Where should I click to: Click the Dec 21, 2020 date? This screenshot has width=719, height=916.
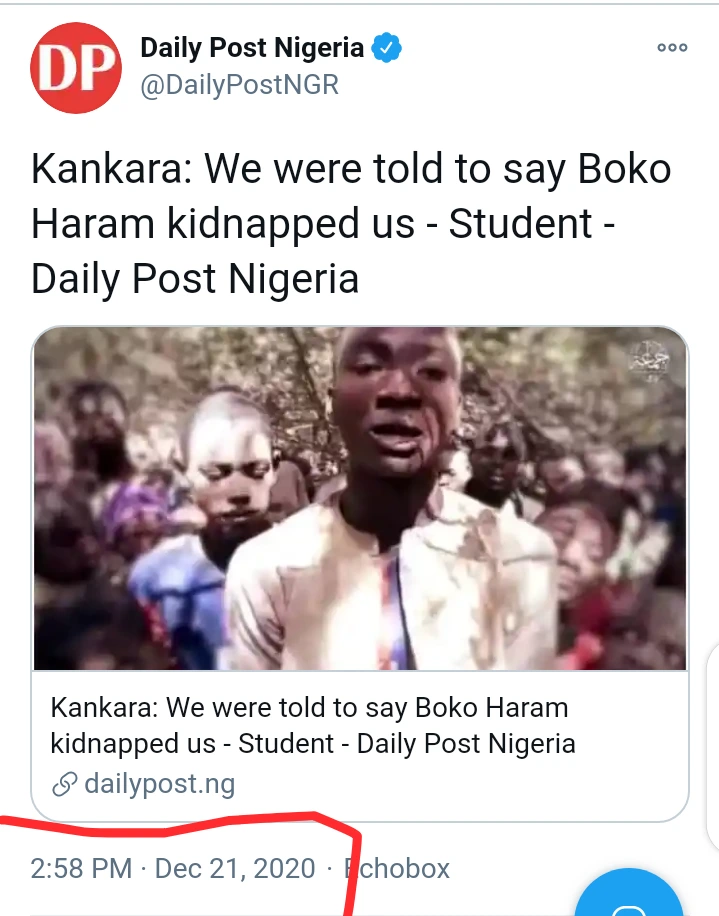[x=235, y=868]
